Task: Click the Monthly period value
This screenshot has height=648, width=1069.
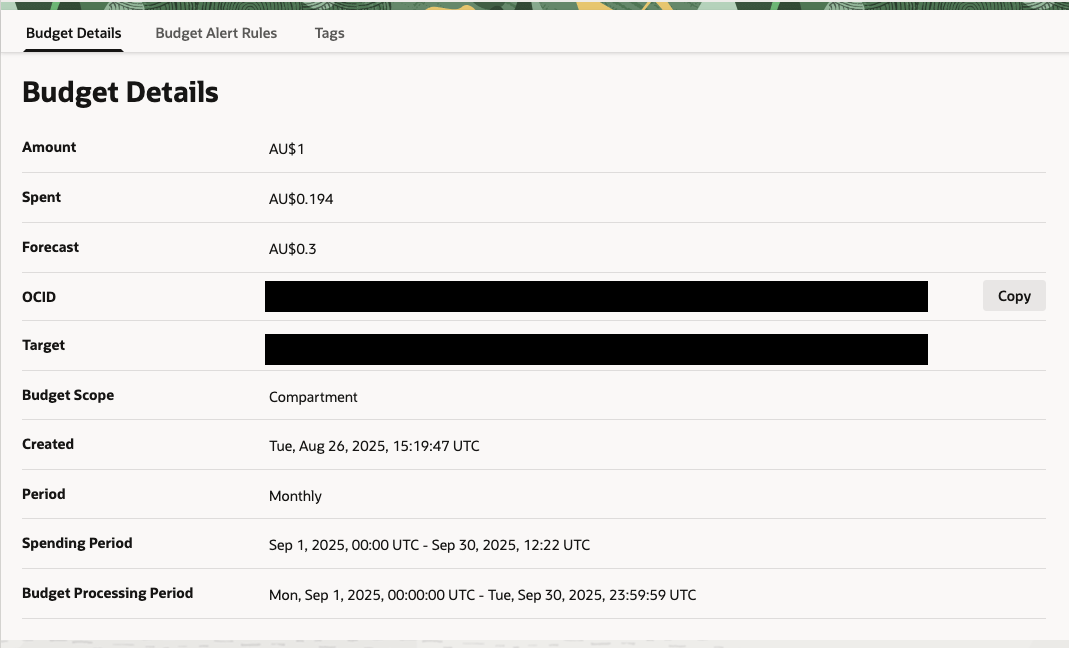Action: (295, 496)
